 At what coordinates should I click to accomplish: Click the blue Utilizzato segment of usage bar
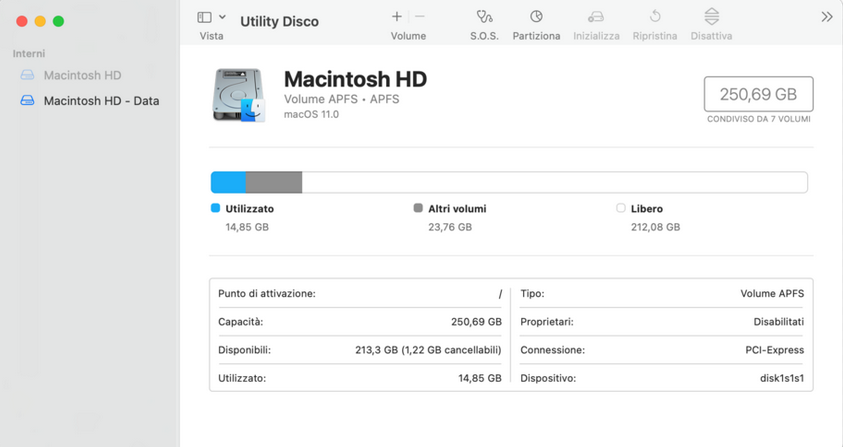point(228,182)
